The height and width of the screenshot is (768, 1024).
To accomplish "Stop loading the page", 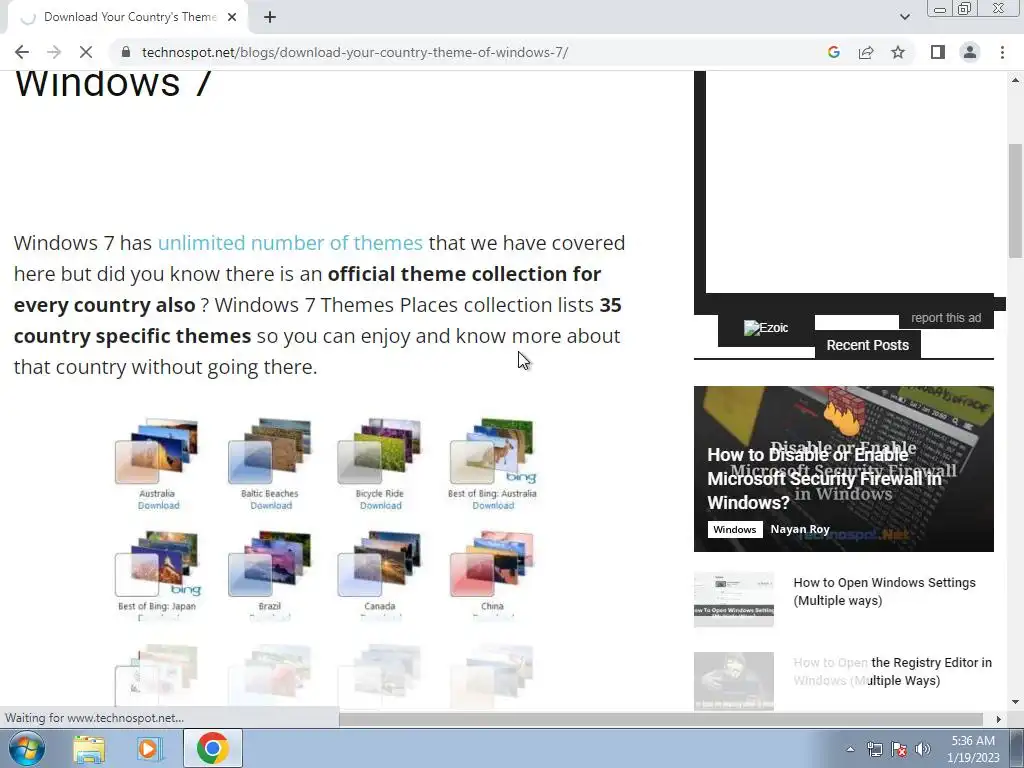I will pyautogui.click(x=86, y=52).
